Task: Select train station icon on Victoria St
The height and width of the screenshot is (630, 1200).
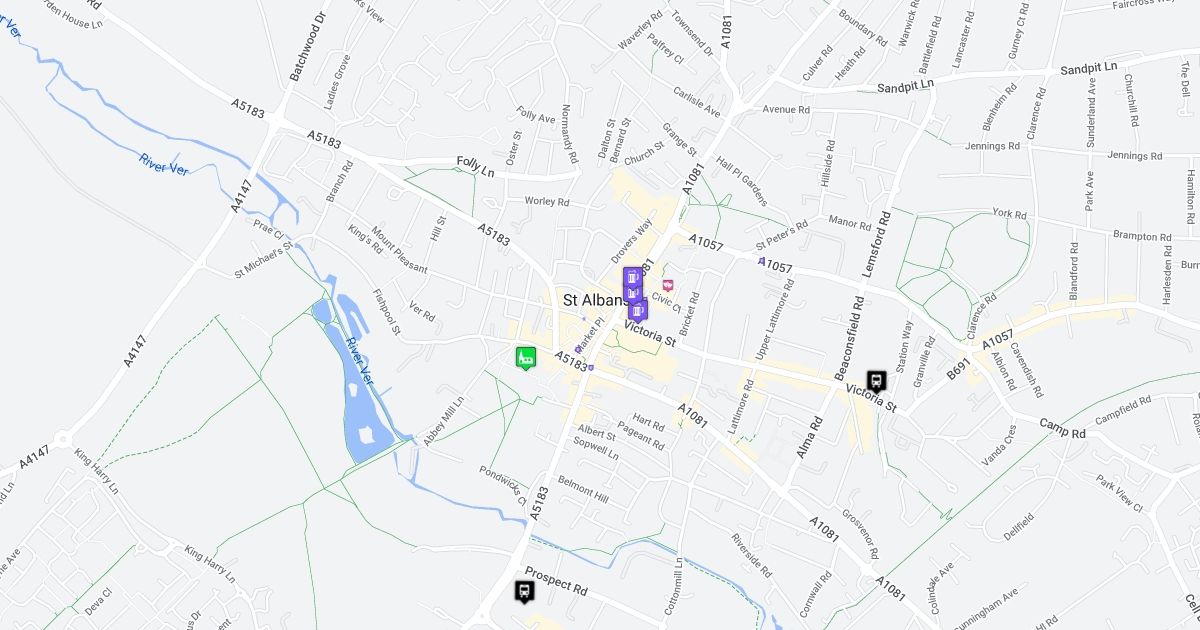Action: pyautogui.click(x=876, y=381)
